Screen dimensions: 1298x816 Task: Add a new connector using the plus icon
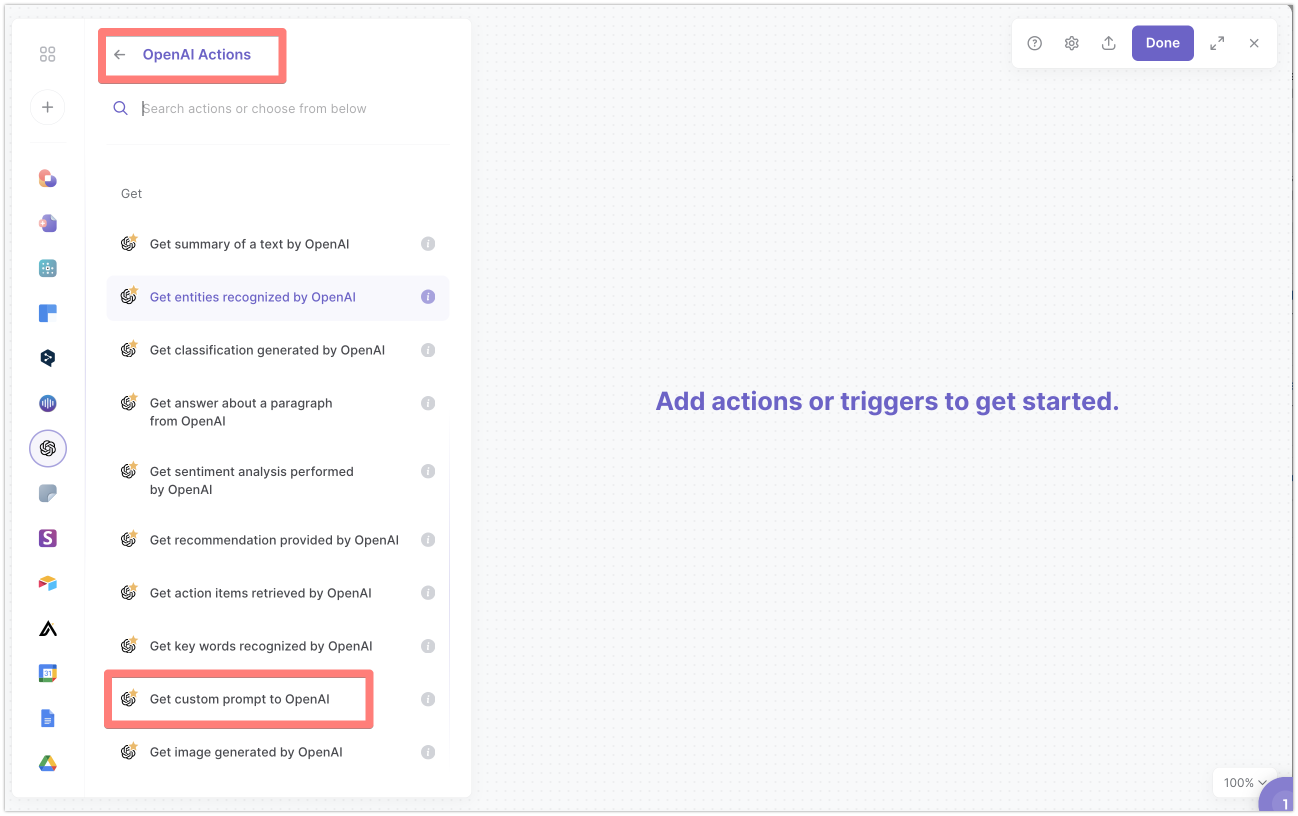pyautogui.click(x=48, y=107)
